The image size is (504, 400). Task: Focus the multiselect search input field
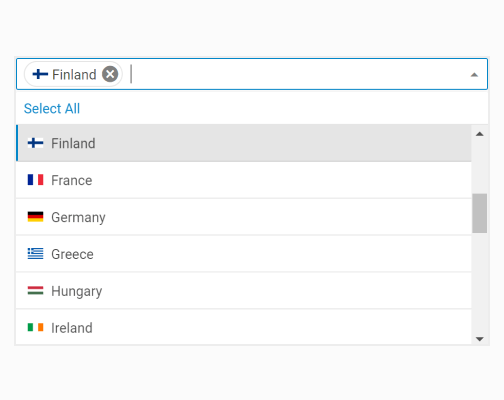[297, 74]
